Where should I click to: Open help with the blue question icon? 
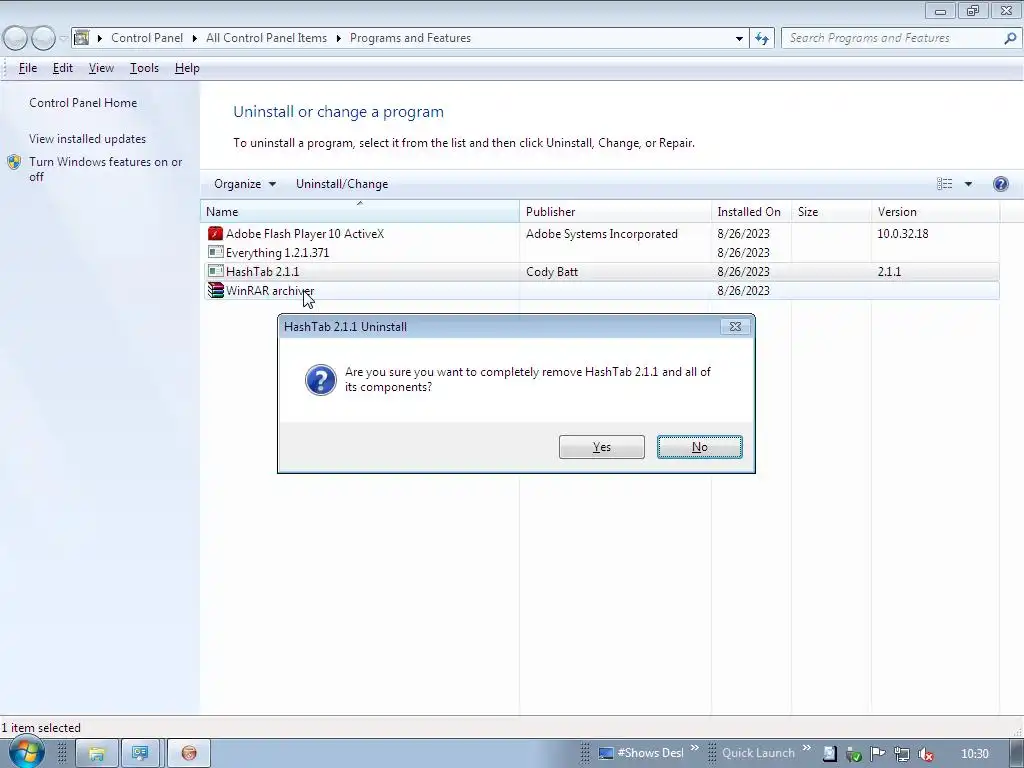[1000, 184]
